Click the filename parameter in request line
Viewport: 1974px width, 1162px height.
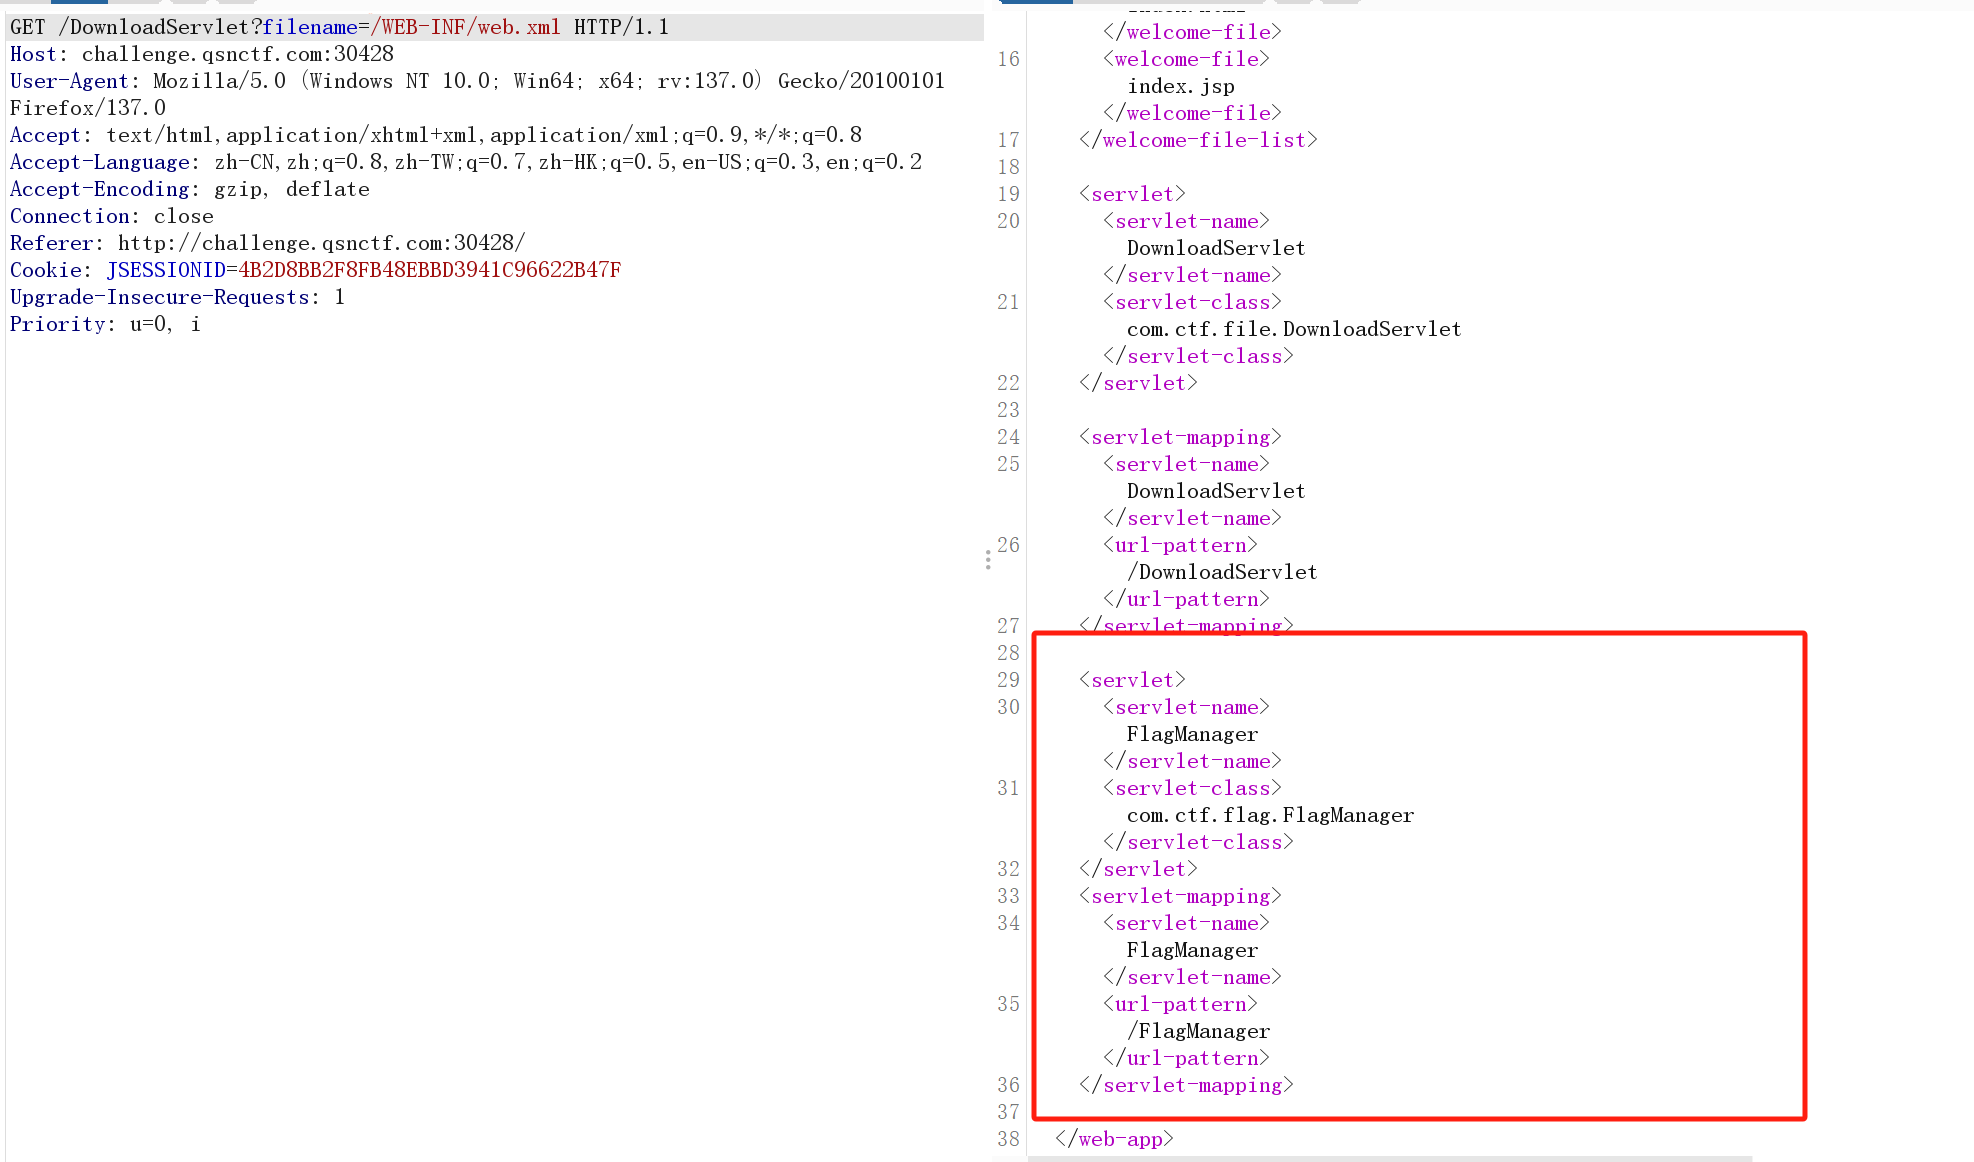click(x=309, y=27)
